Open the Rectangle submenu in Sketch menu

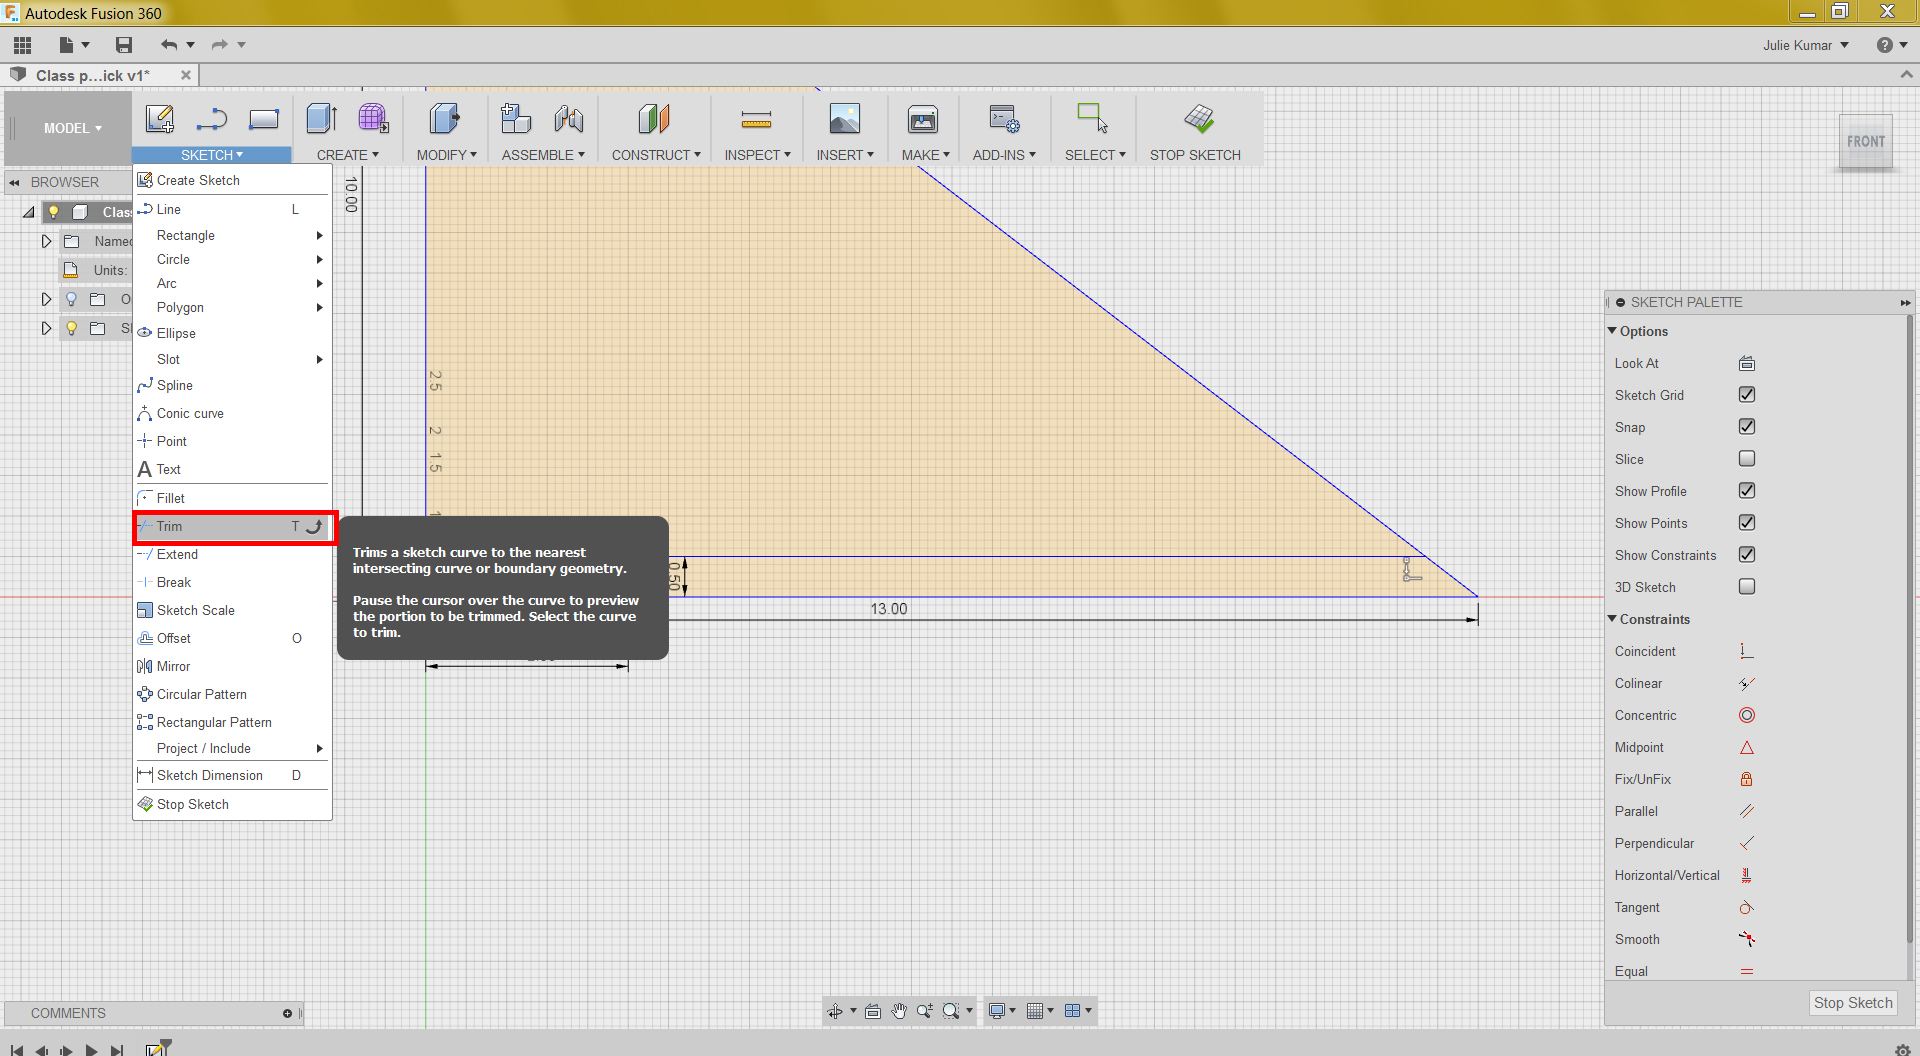(x=232, y=235)
